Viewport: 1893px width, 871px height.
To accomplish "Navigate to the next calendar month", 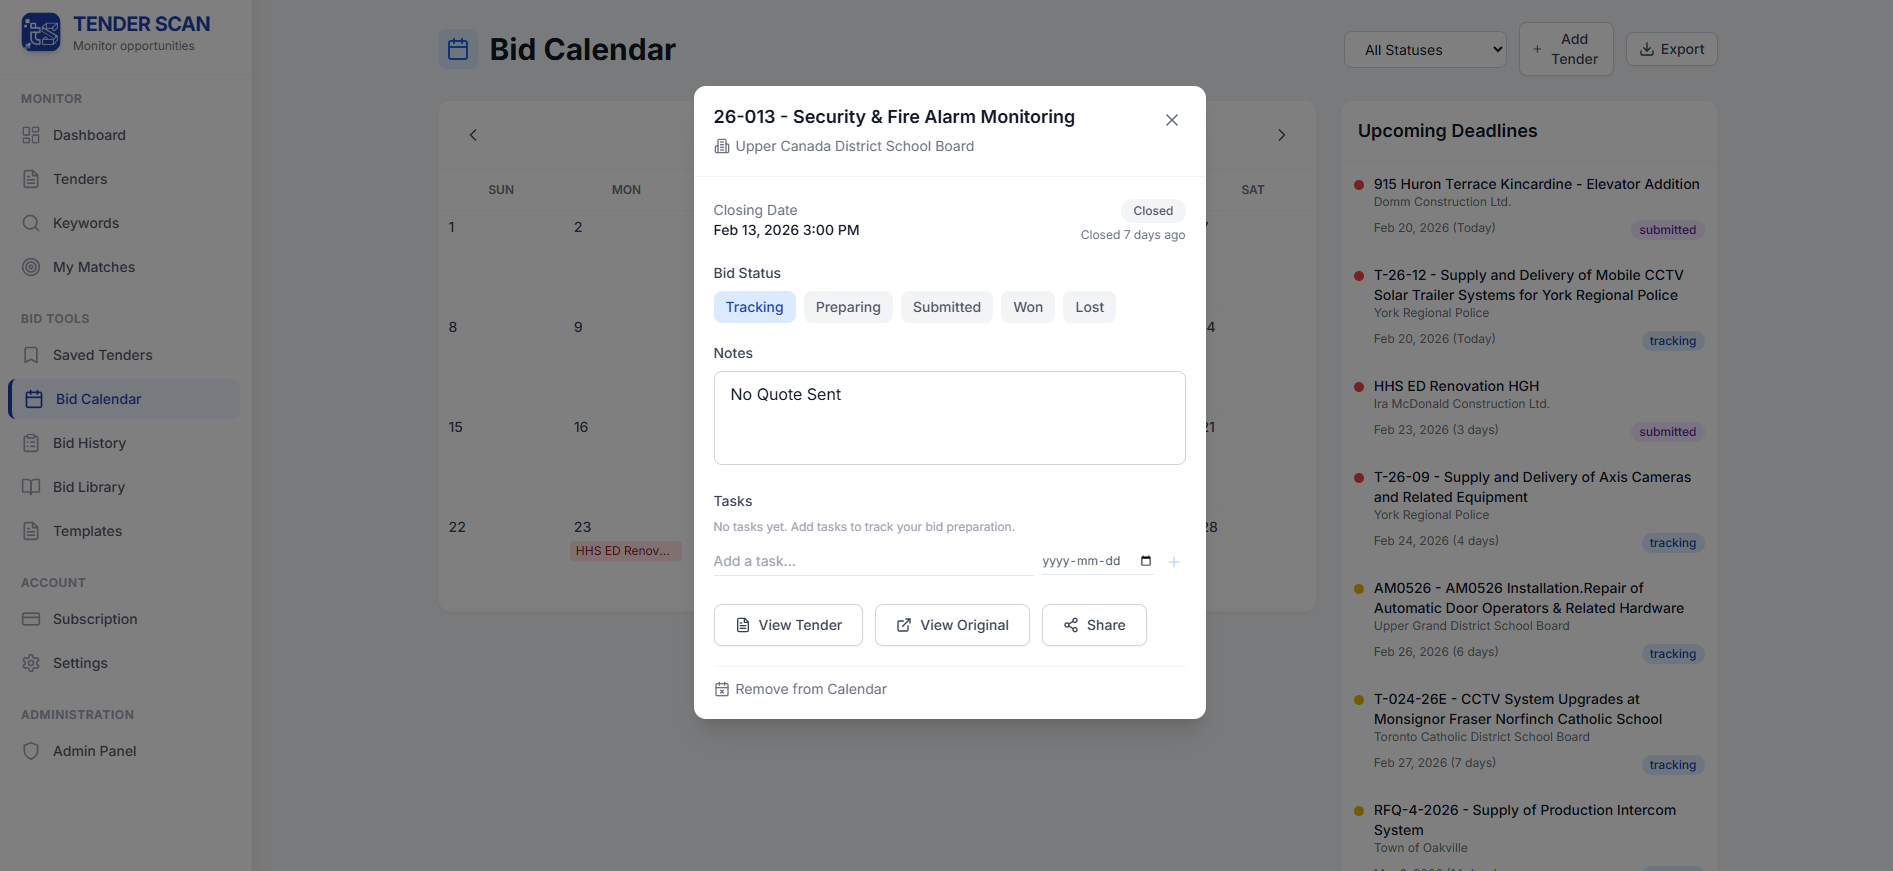I will [x=1282, y=134].
